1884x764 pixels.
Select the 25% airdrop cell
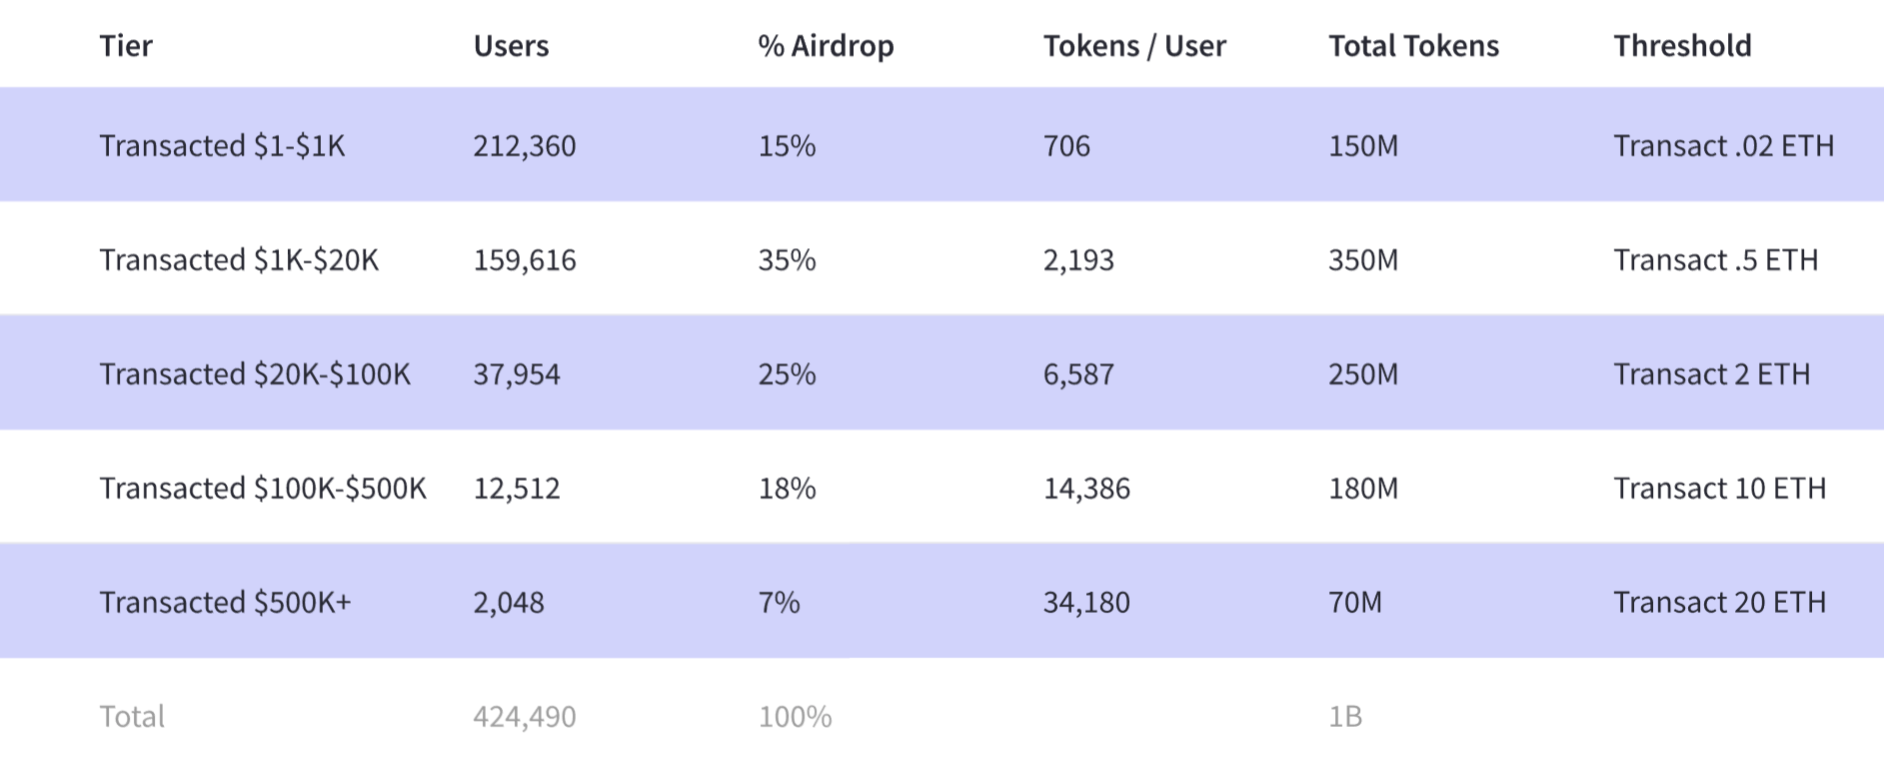coord(787,374)
